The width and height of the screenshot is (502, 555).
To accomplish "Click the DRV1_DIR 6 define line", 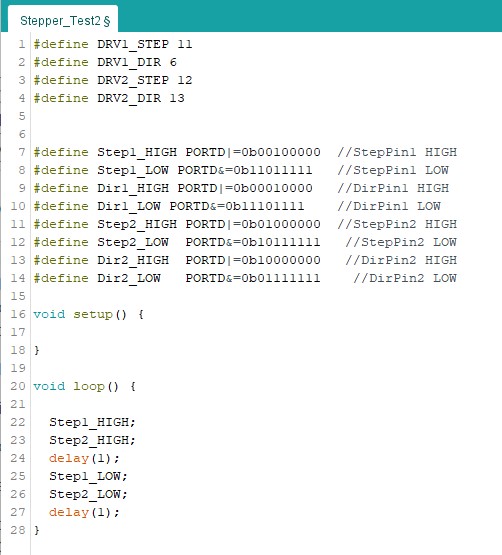I will [x=105, y=62].
